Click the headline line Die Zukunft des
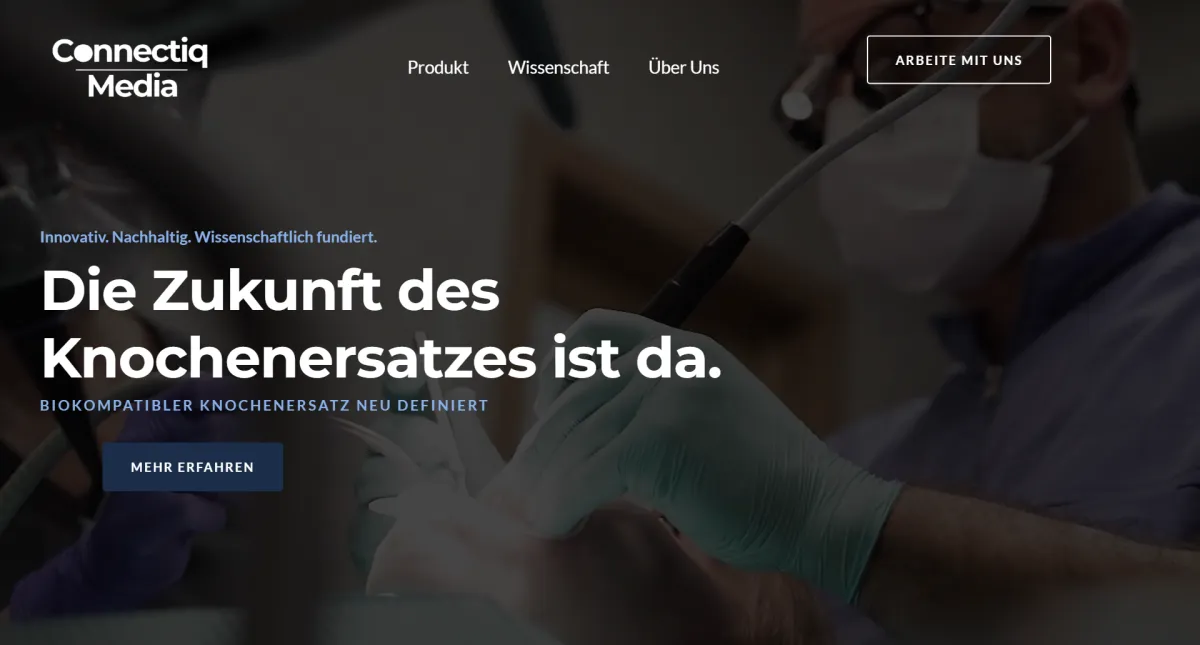Image resolution: width=1200 pixels, height=645 pixels. click(x=270, y=291)
